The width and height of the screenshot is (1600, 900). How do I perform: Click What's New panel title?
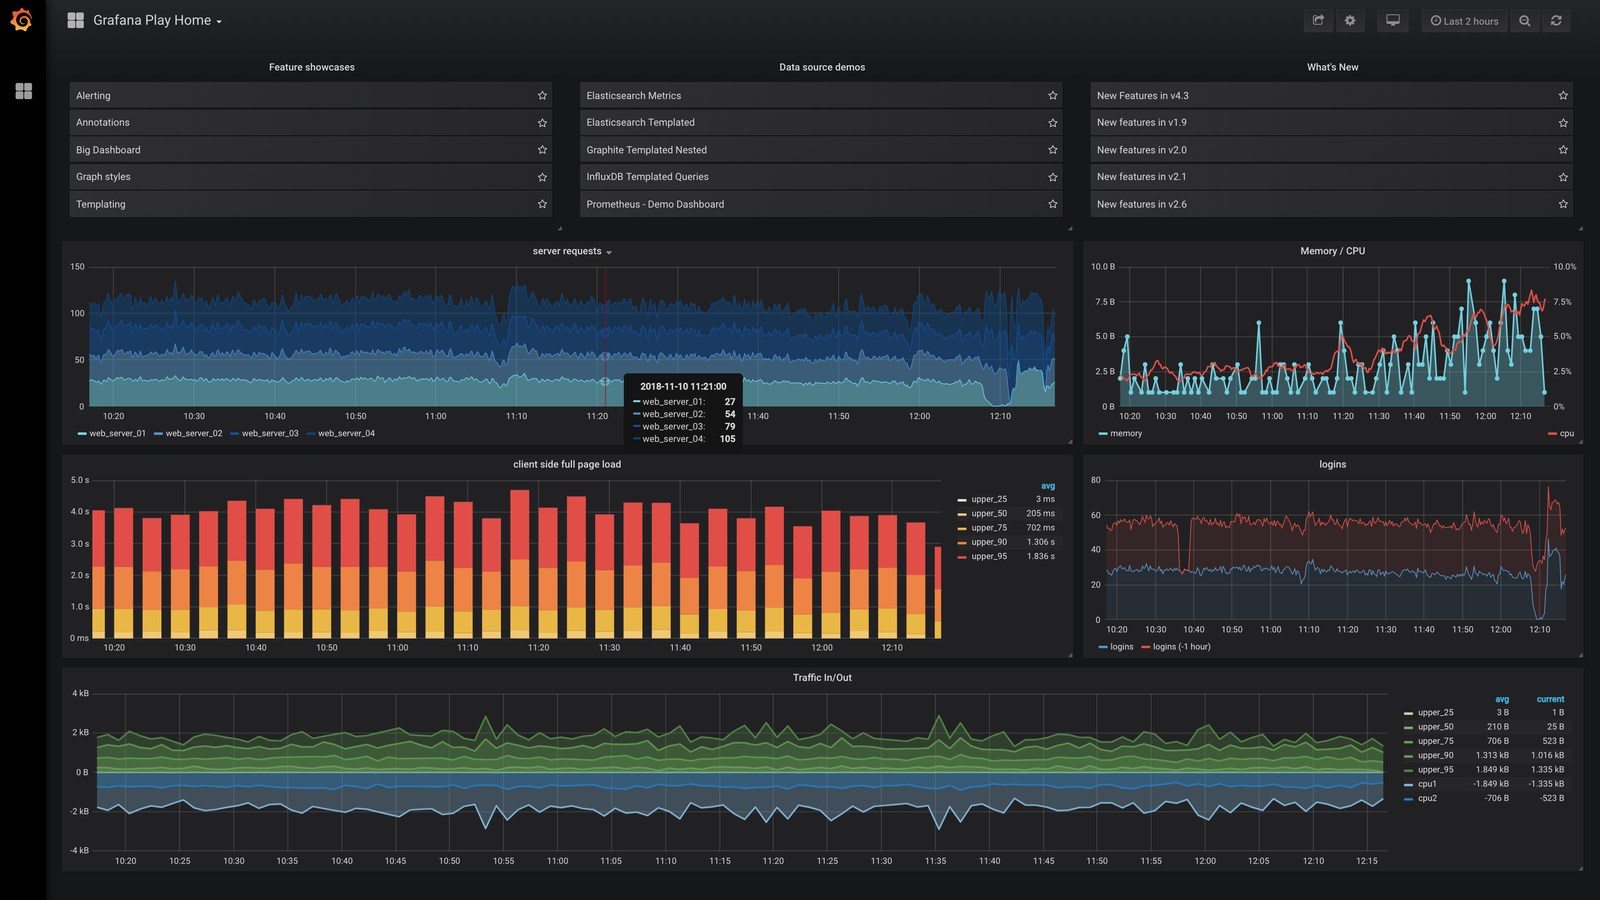click(1332, 67)
